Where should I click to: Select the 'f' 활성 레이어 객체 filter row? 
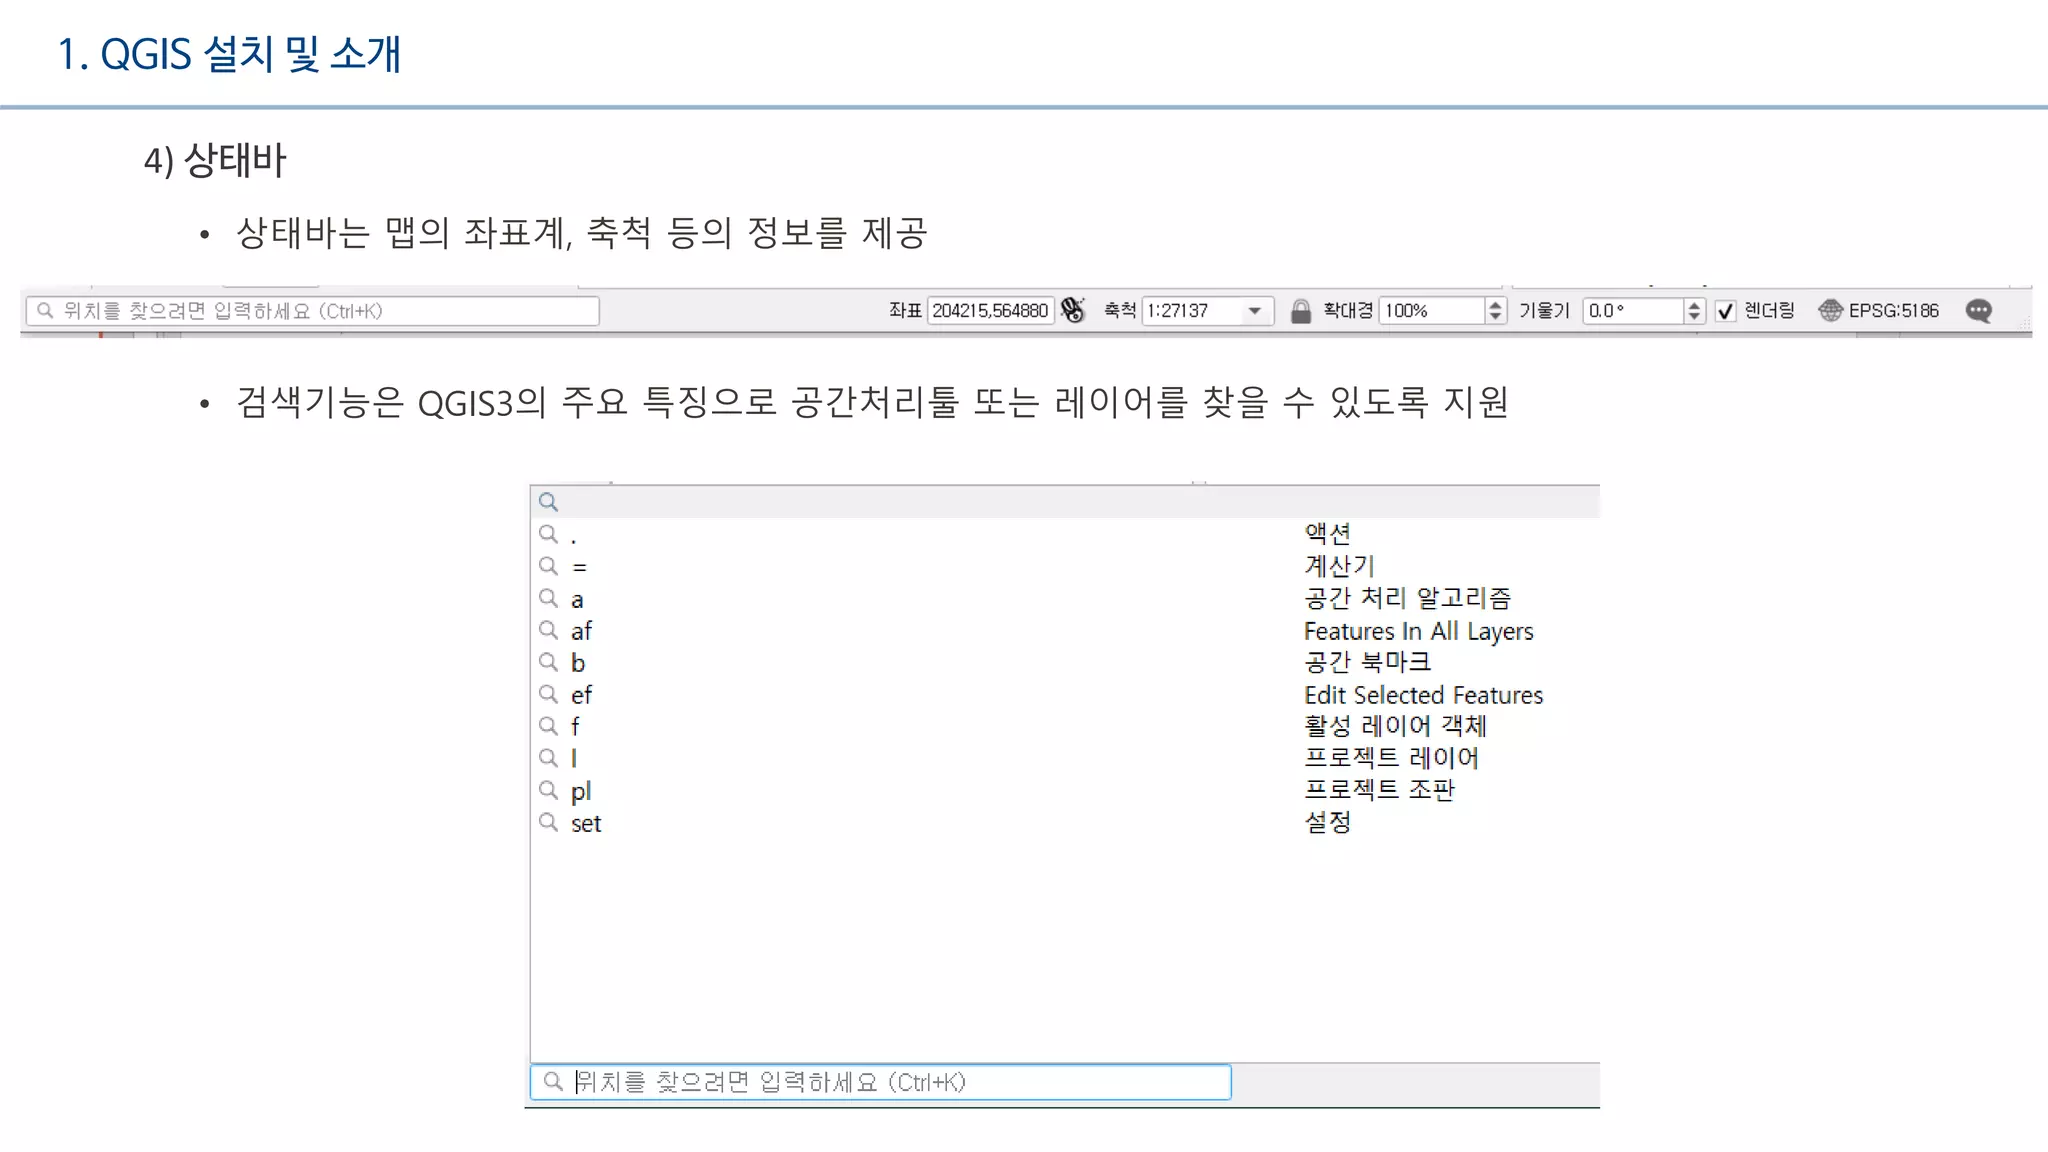(x=1065, y=726)
